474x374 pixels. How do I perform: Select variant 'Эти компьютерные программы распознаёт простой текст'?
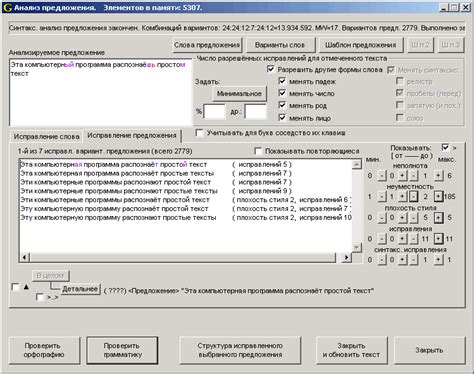point(185,200)
